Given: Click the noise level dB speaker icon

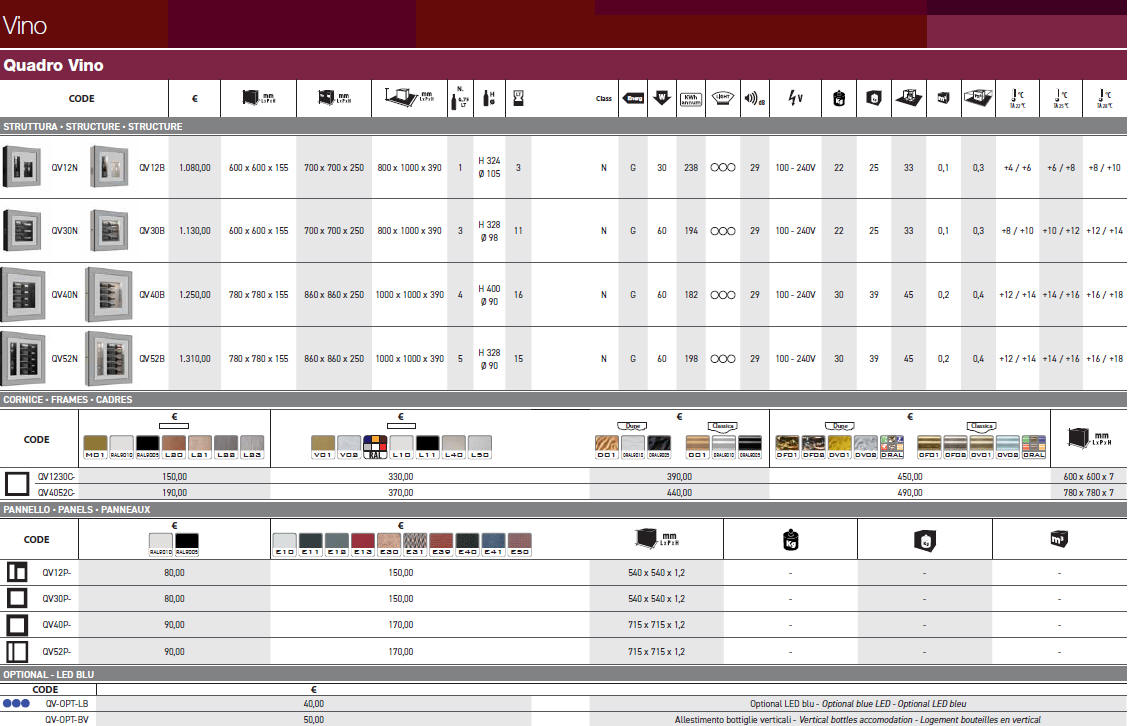Looking at the screenshot, I should coord(755,98).
